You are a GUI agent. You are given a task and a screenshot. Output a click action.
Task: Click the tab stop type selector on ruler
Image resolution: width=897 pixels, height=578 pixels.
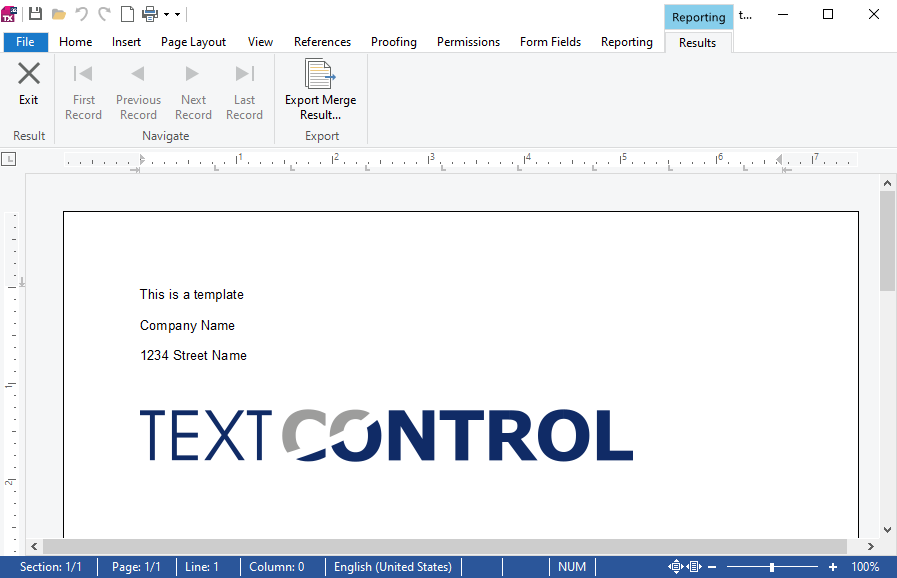tap(9, 159)
